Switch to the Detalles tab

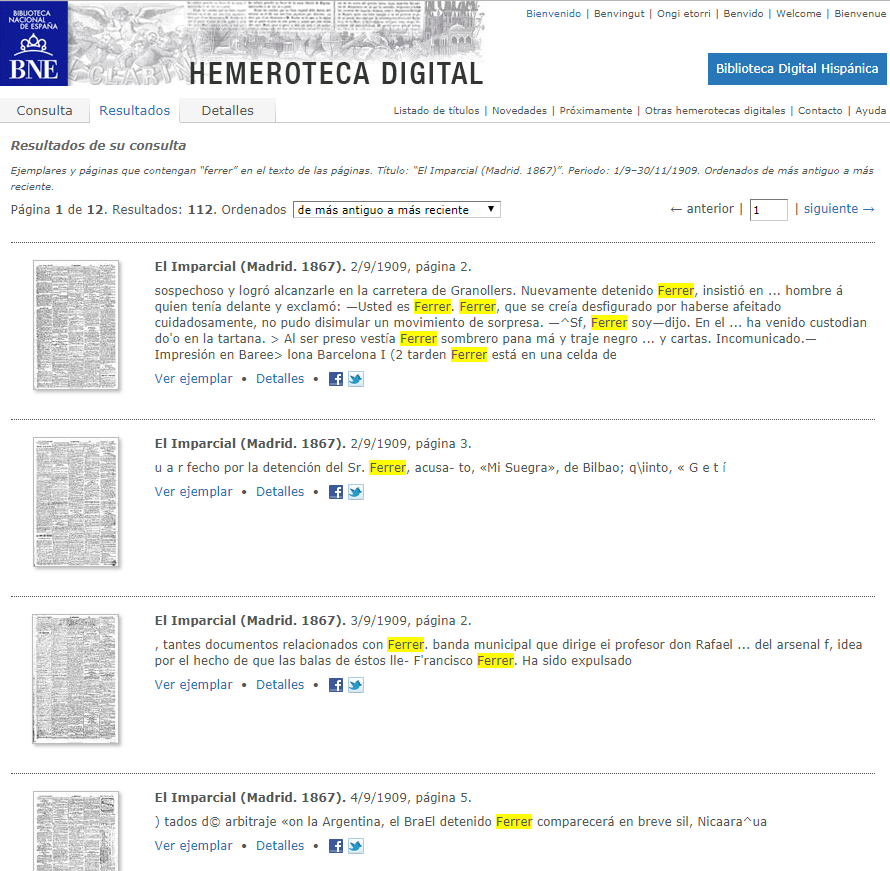(x=228, y=111)
